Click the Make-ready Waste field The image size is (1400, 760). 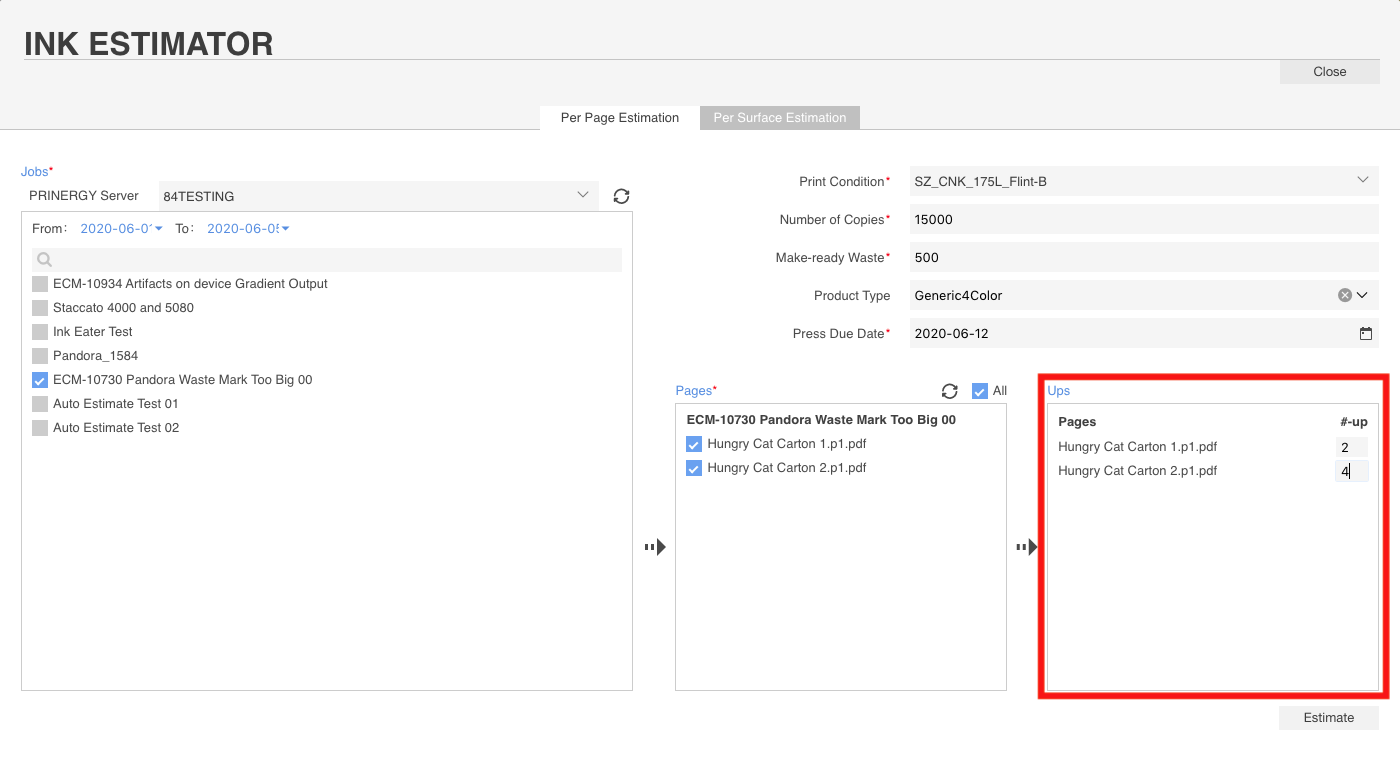1144,257
